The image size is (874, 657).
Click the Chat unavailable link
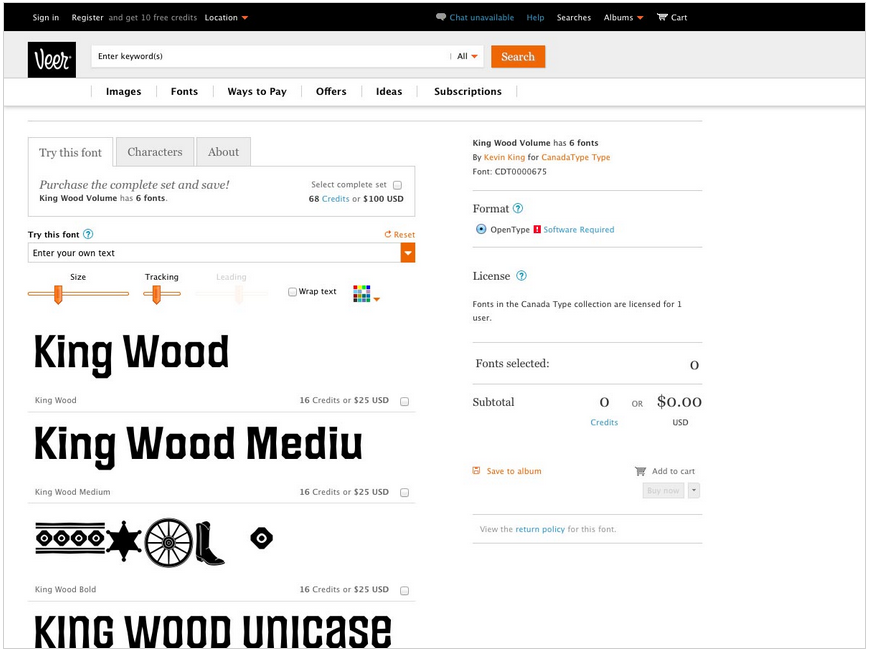[482, 17]
